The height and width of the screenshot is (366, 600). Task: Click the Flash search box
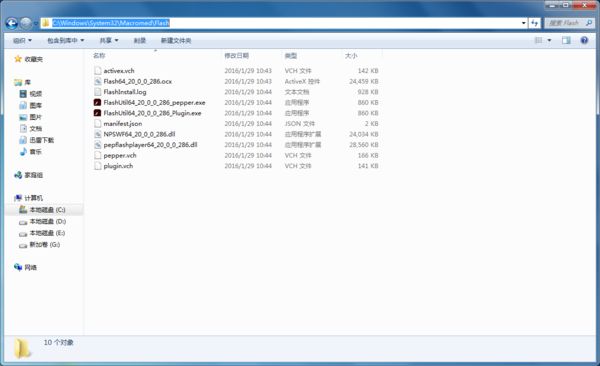pyautogui.click(x=569, y=23)
